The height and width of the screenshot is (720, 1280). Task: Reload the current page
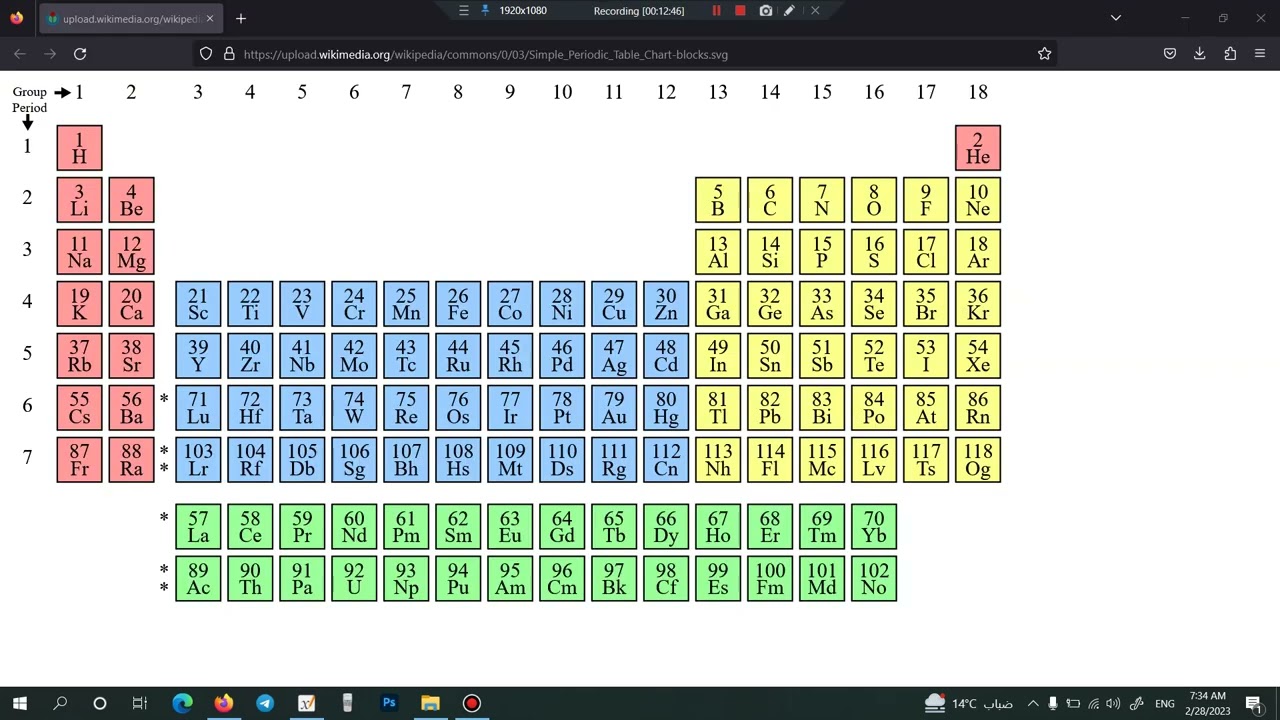click(80, 54)
